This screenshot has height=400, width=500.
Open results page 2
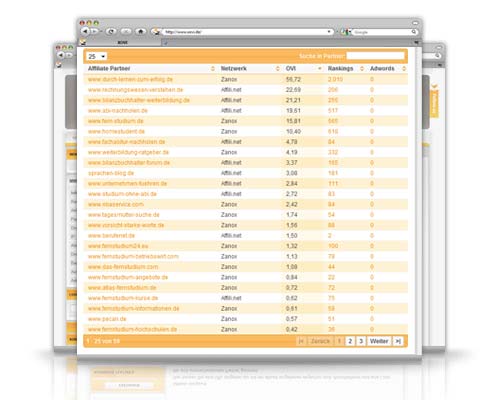coord(350,341)
